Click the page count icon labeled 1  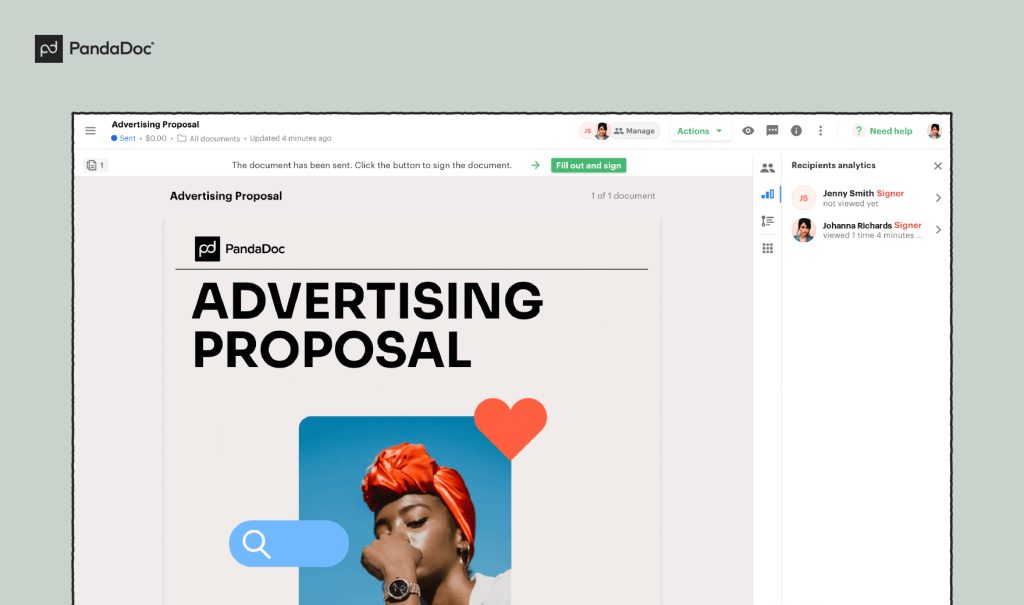(x=95, y=165)
